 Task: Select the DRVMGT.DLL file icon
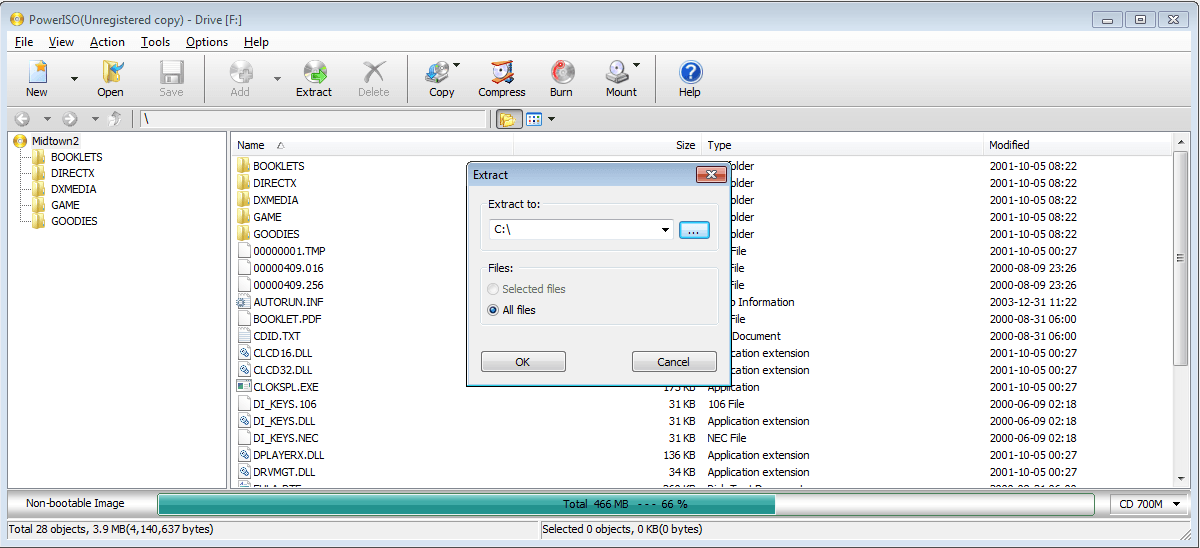pos(244,472)
